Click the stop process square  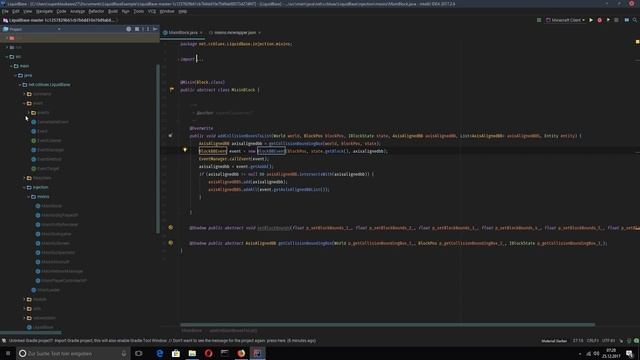pos(616,20)
